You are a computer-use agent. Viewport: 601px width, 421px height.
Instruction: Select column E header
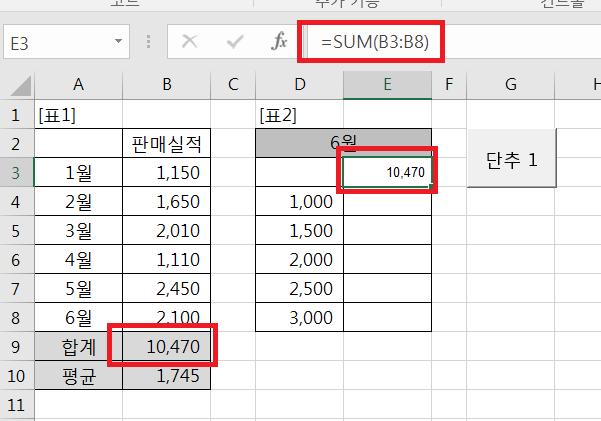point(387,86)
